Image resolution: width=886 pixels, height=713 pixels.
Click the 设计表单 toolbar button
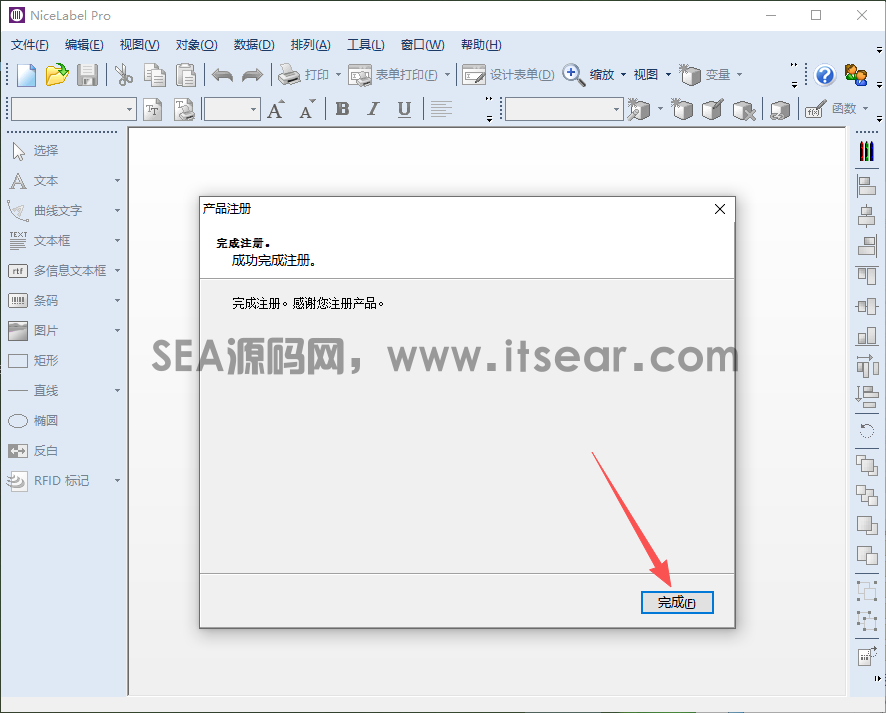[x=508, y=75]
